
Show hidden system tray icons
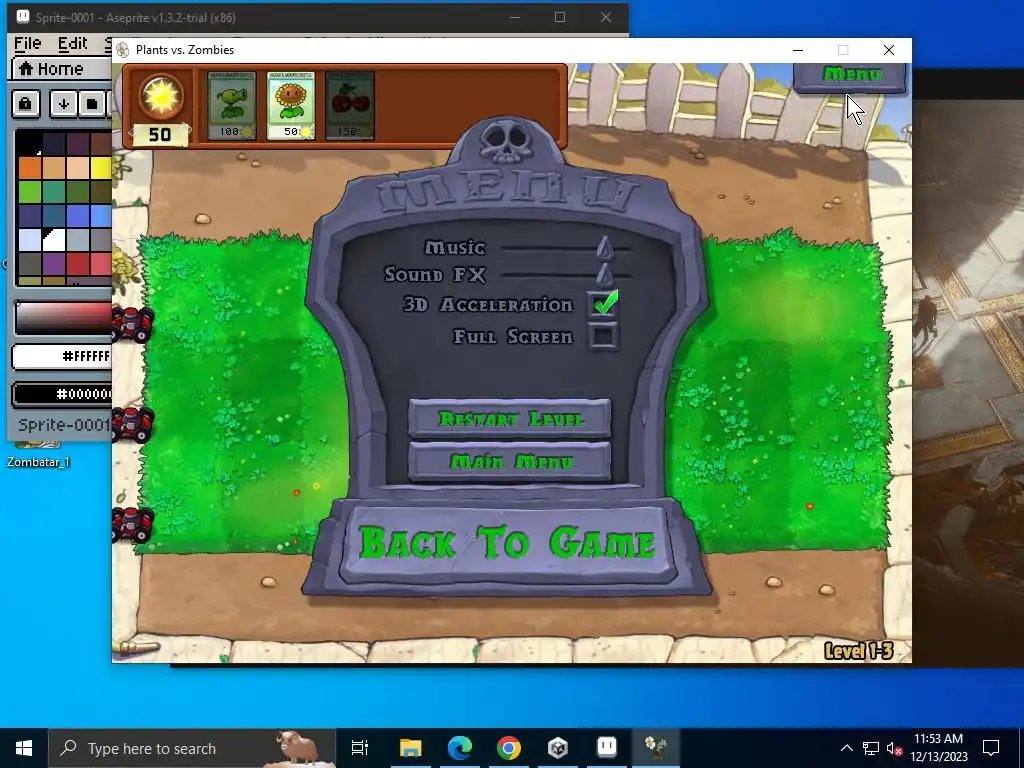[846, 748]
